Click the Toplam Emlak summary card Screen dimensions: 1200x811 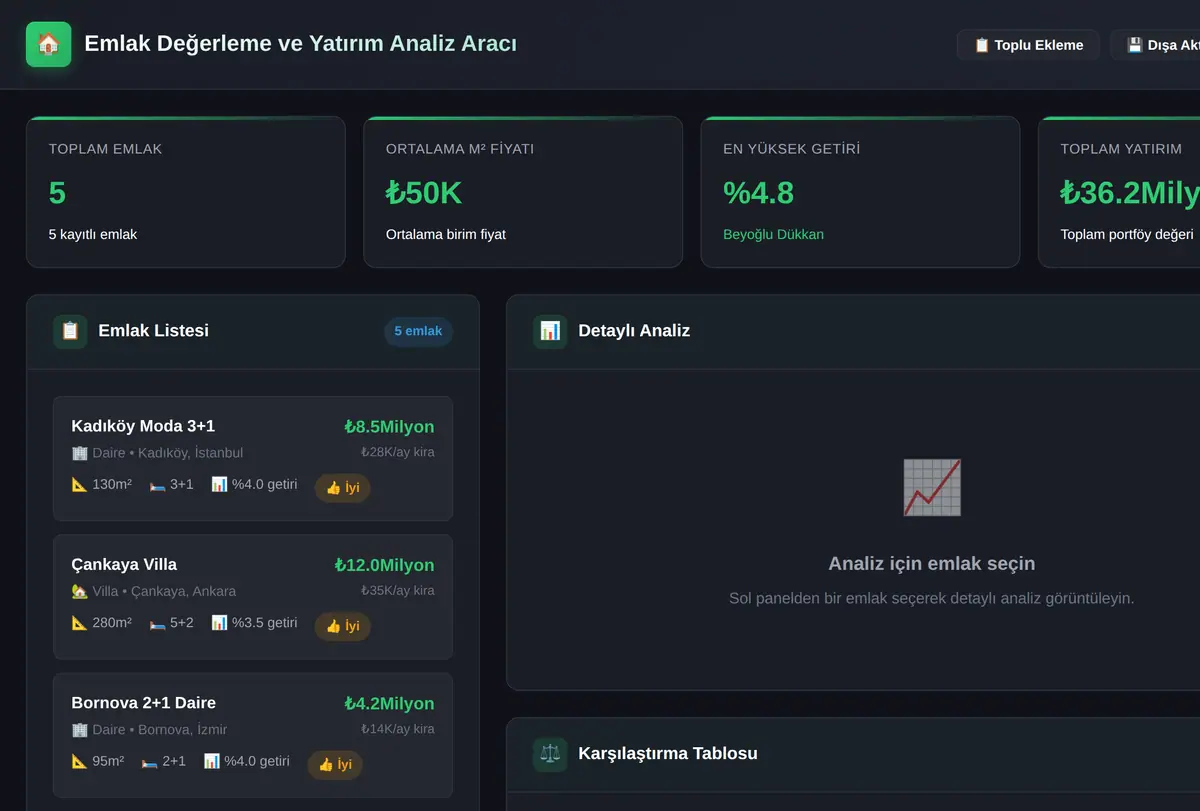pyautogui.click(x=186, y=192)
